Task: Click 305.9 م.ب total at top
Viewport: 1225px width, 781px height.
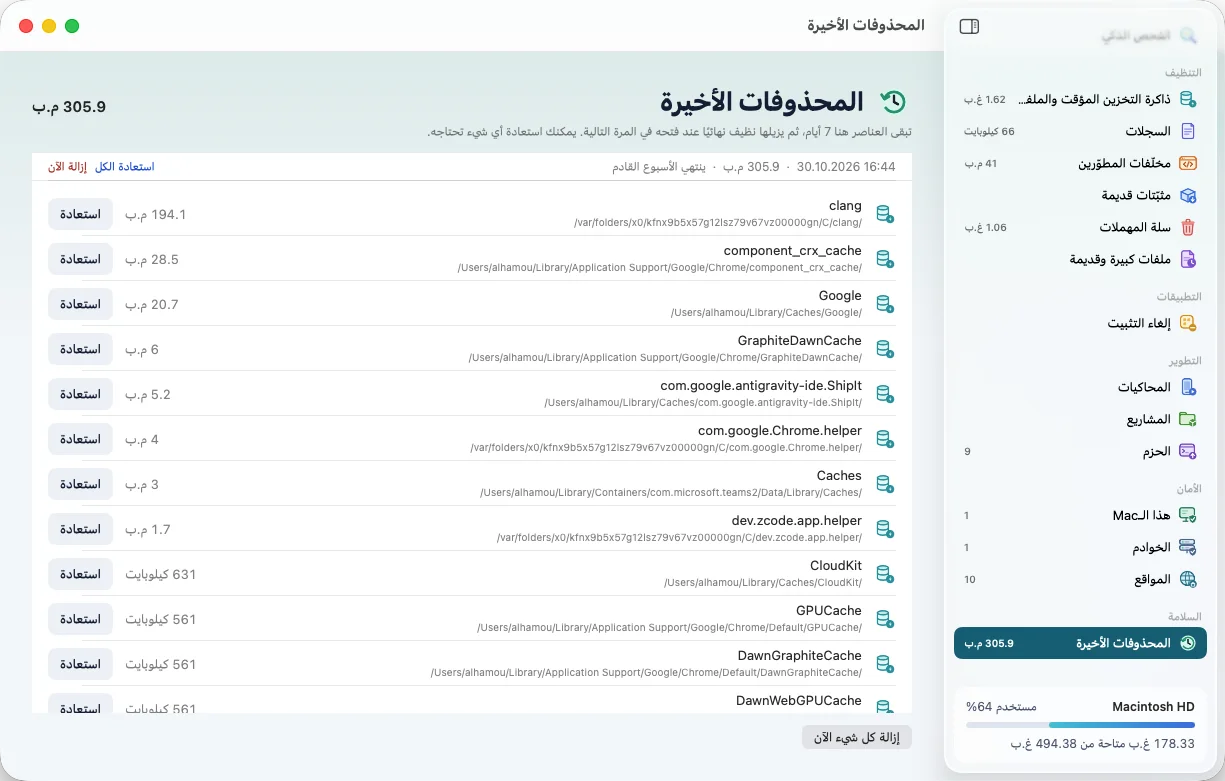Action: (70, 106)
